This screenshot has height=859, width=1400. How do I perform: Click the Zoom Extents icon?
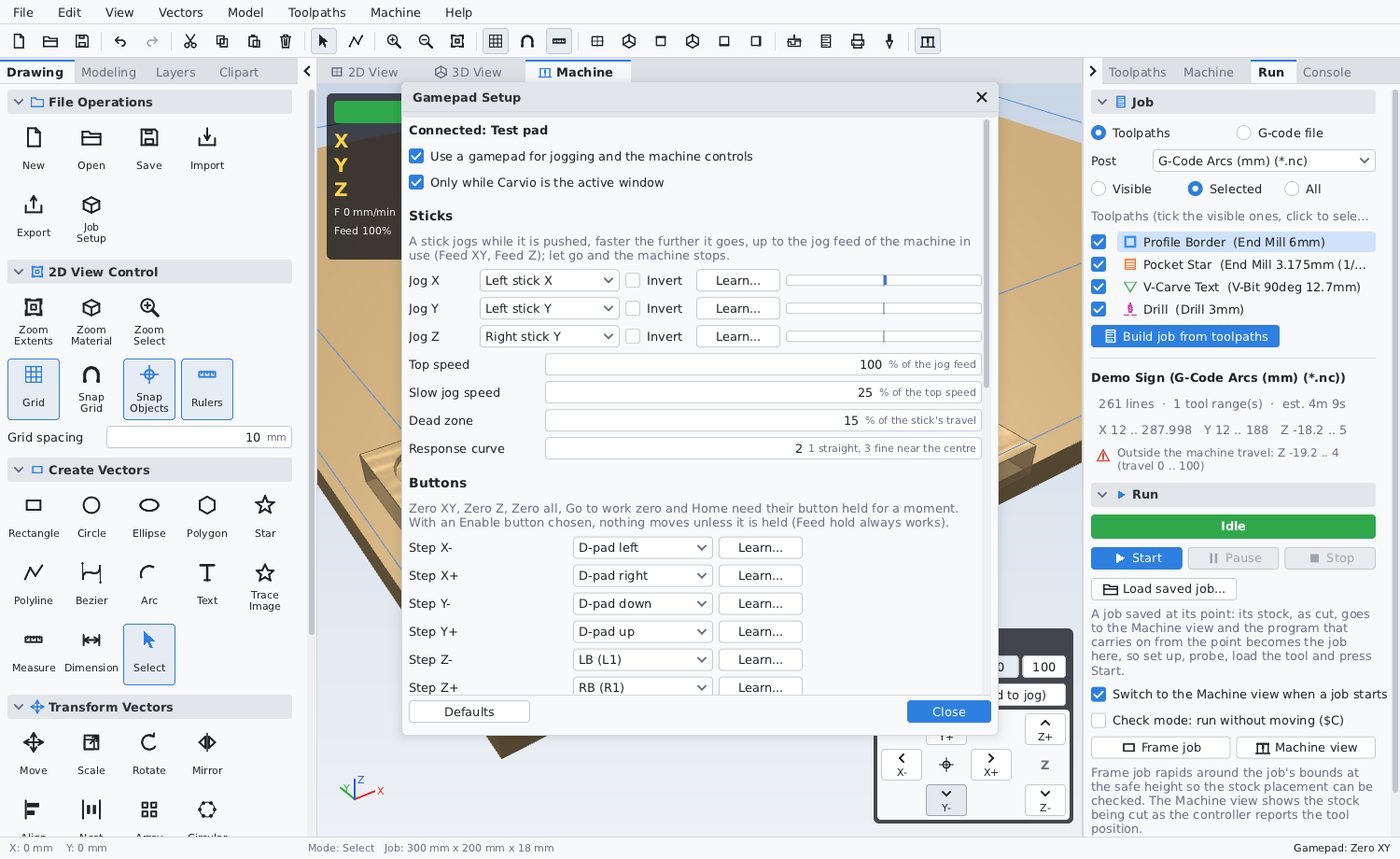tap(33, 320)
